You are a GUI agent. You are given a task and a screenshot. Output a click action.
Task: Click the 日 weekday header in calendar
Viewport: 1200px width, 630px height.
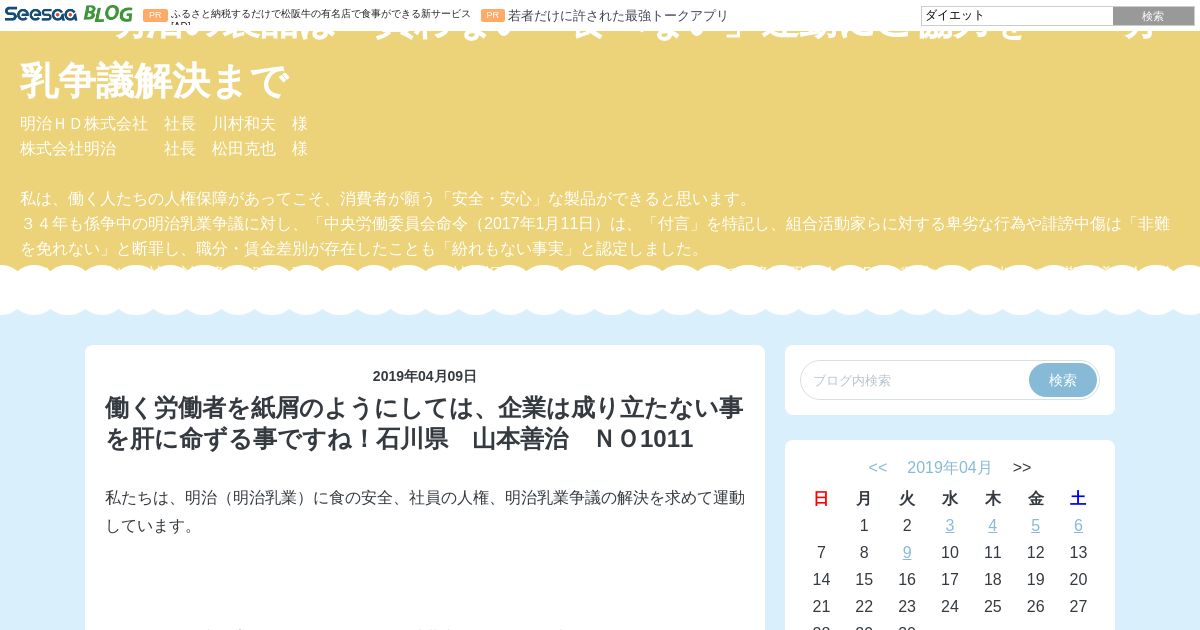pyautogui.click(x=821, y=498)
